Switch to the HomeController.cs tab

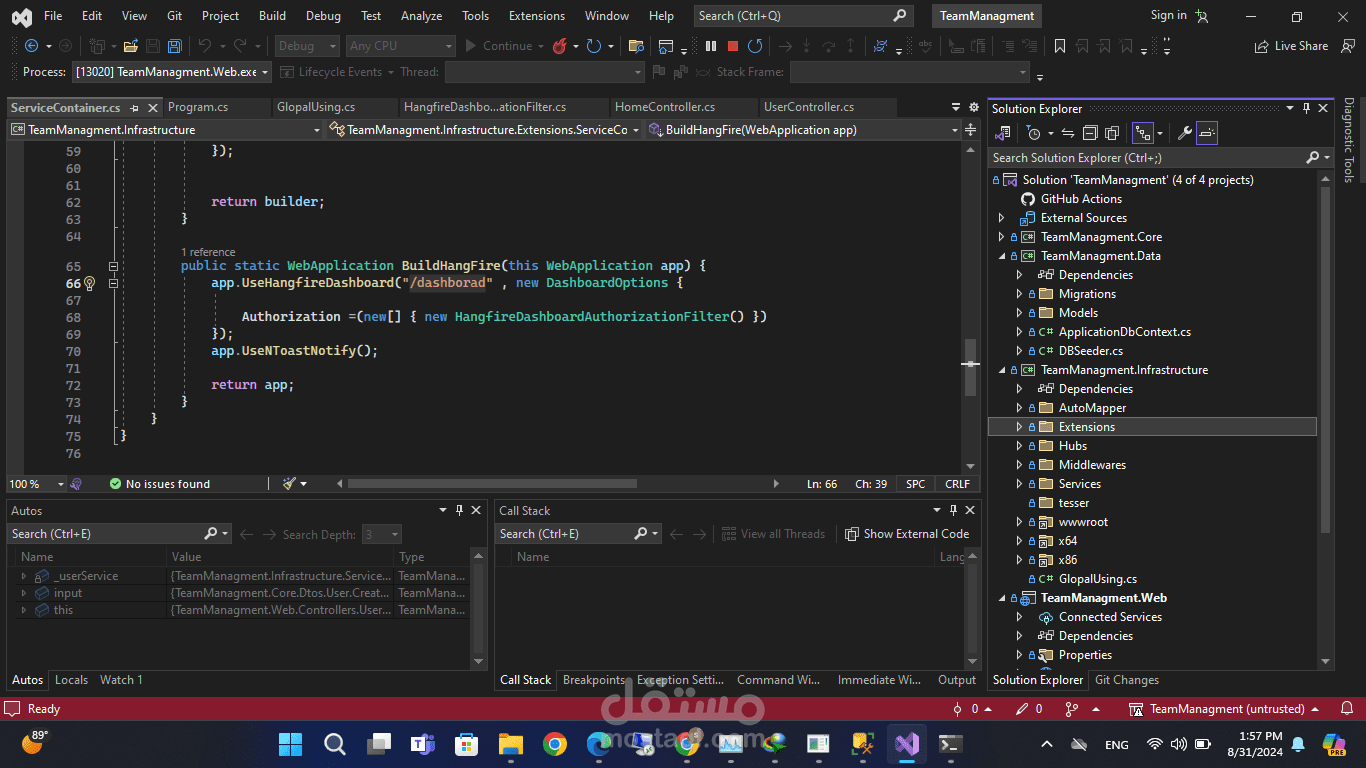click(x=665, y=107)
